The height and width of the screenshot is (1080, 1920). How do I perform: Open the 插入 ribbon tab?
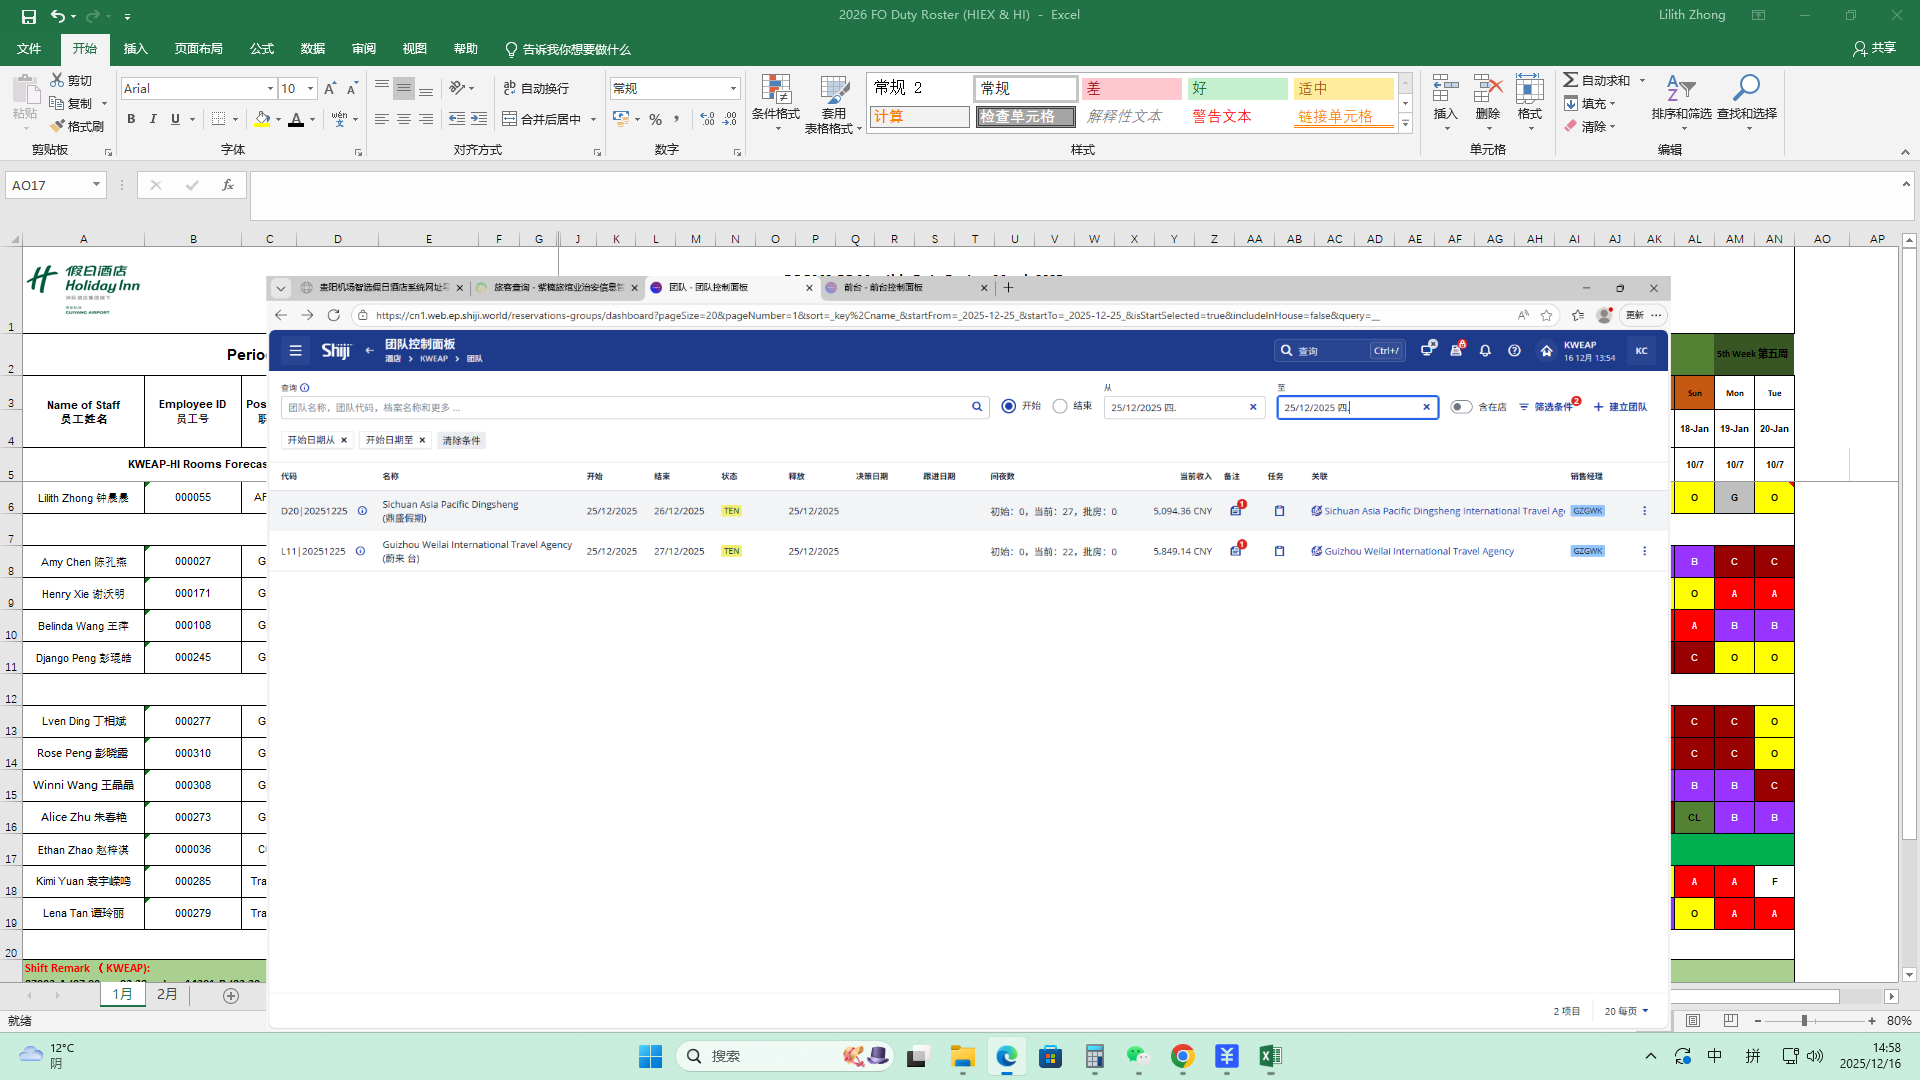[135, 49]
